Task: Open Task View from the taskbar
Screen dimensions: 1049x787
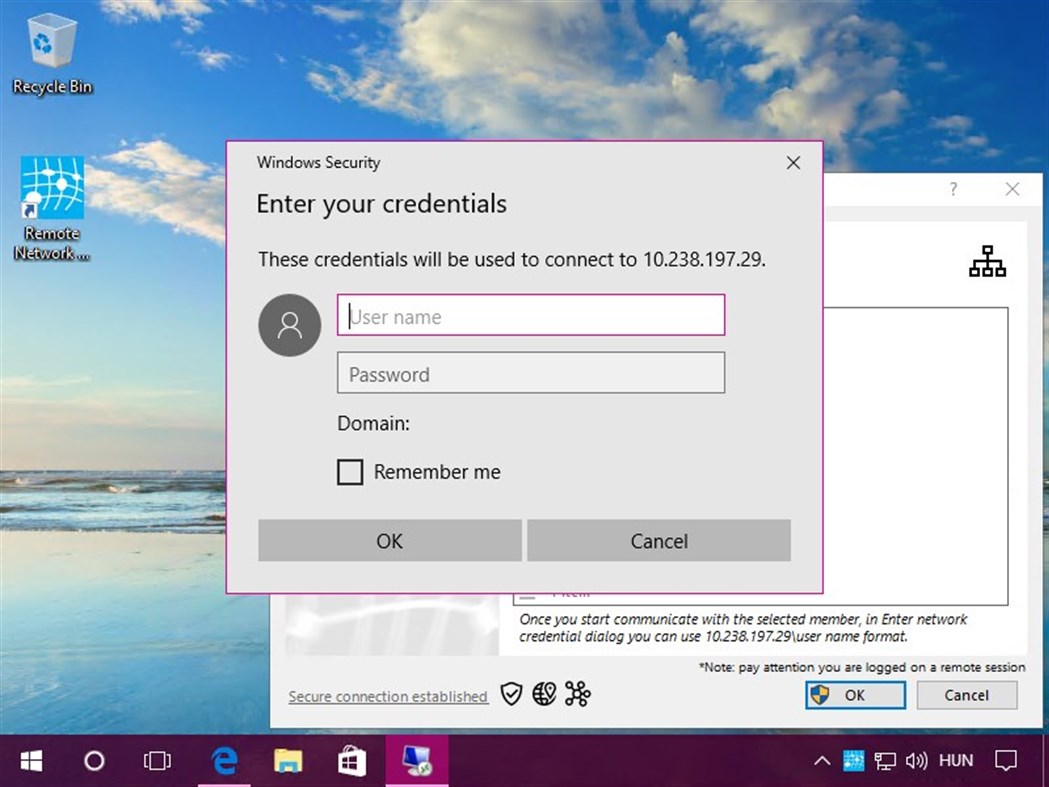Action: [x=157, y=760]
